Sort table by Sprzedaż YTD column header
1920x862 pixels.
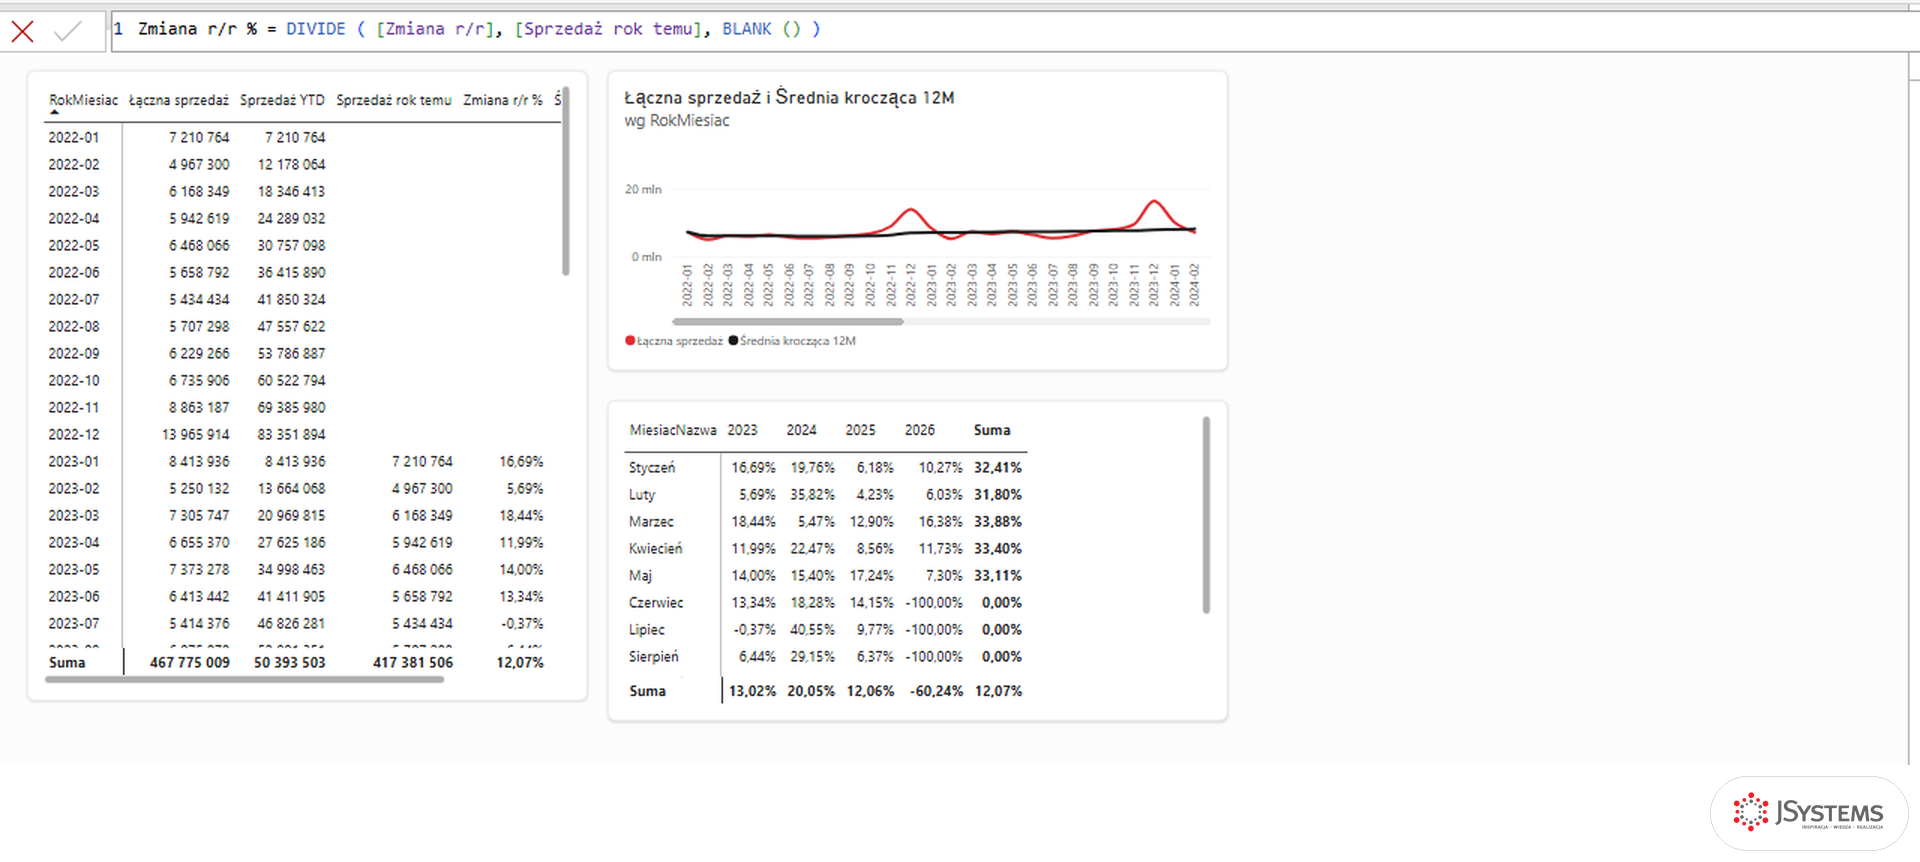click(x=282, y=100)
